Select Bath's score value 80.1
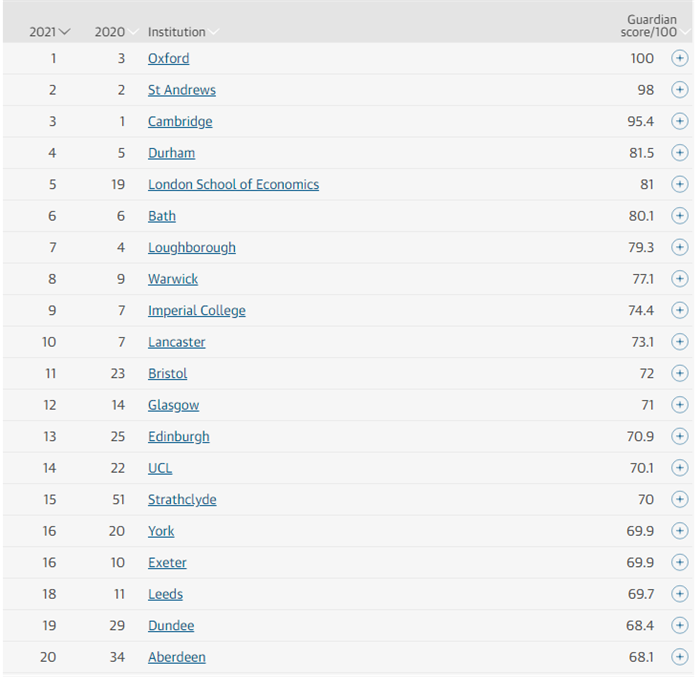The width and height of the screenshot is (700, 677). tap(641, 216)
